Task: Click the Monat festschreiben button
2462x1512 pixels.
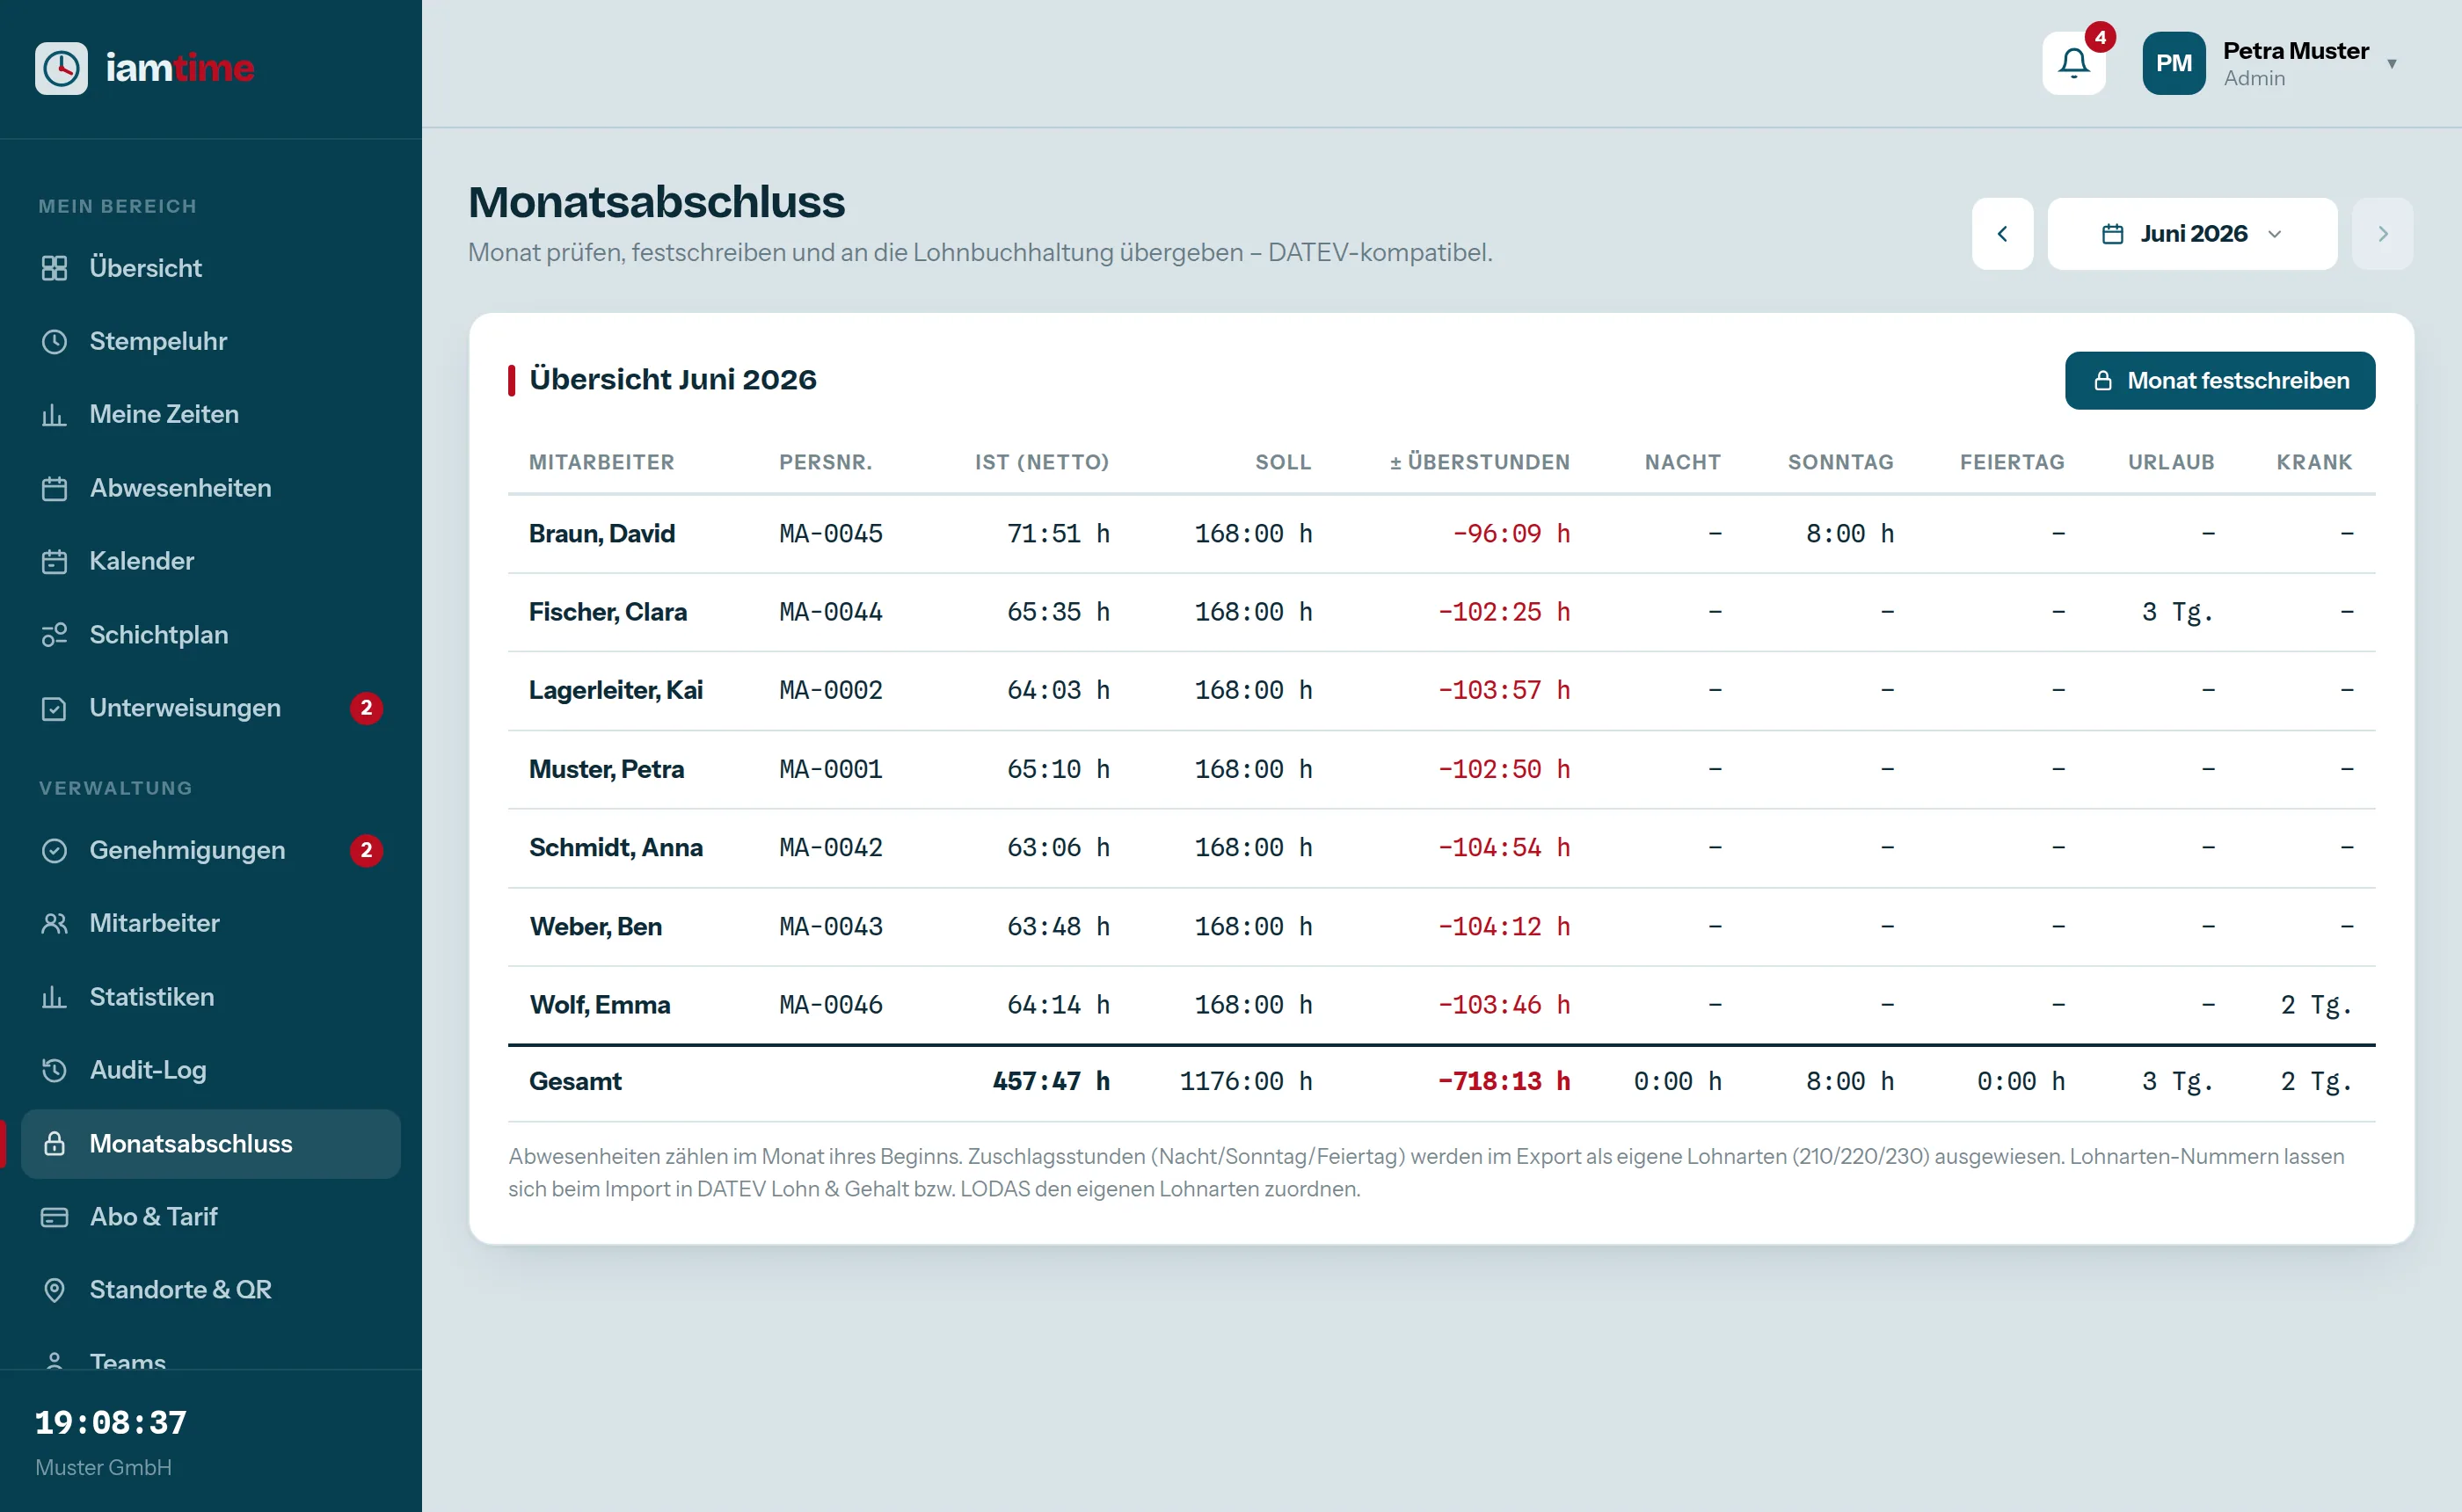Action: (2220, 380)
